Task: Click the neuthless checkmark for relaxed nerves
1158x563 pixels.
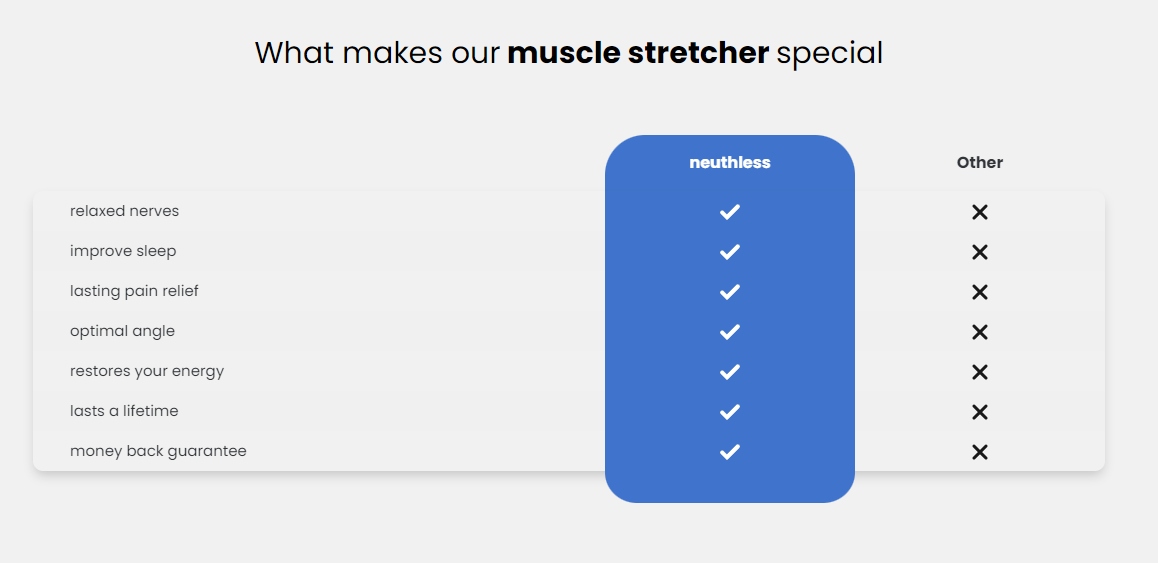Action: point(730,212)
